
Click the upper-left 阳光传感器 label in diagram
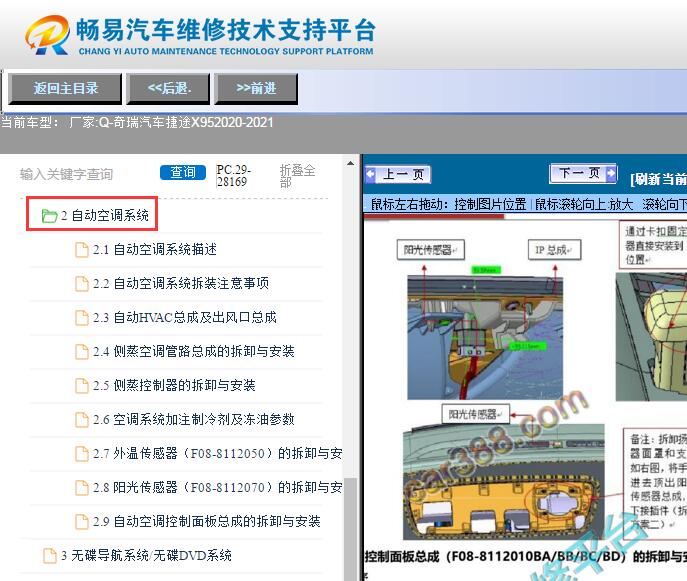point(430,250)
